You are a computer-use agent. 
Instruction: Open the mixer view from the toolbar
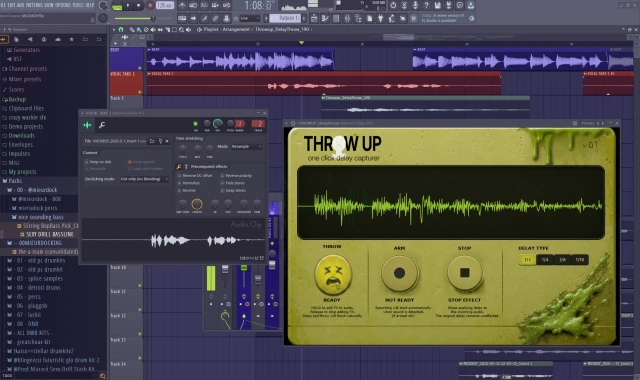tap(347, 18)
